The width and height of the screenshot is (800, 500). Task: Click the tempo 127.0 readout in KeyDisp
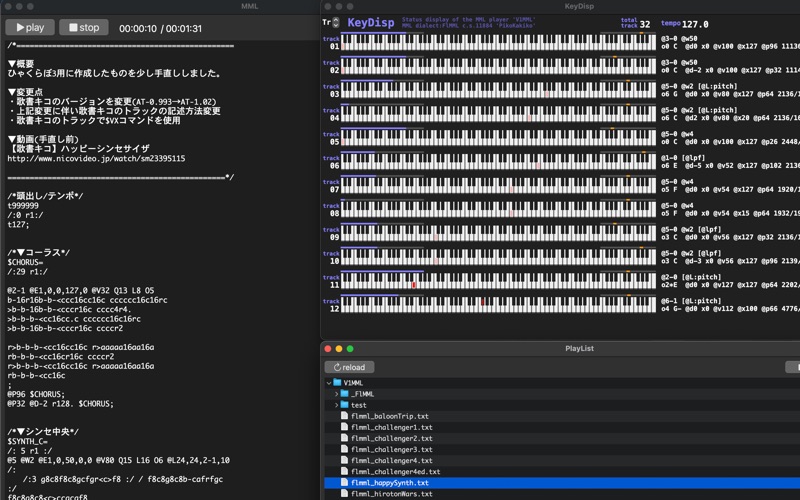point(685,24)
